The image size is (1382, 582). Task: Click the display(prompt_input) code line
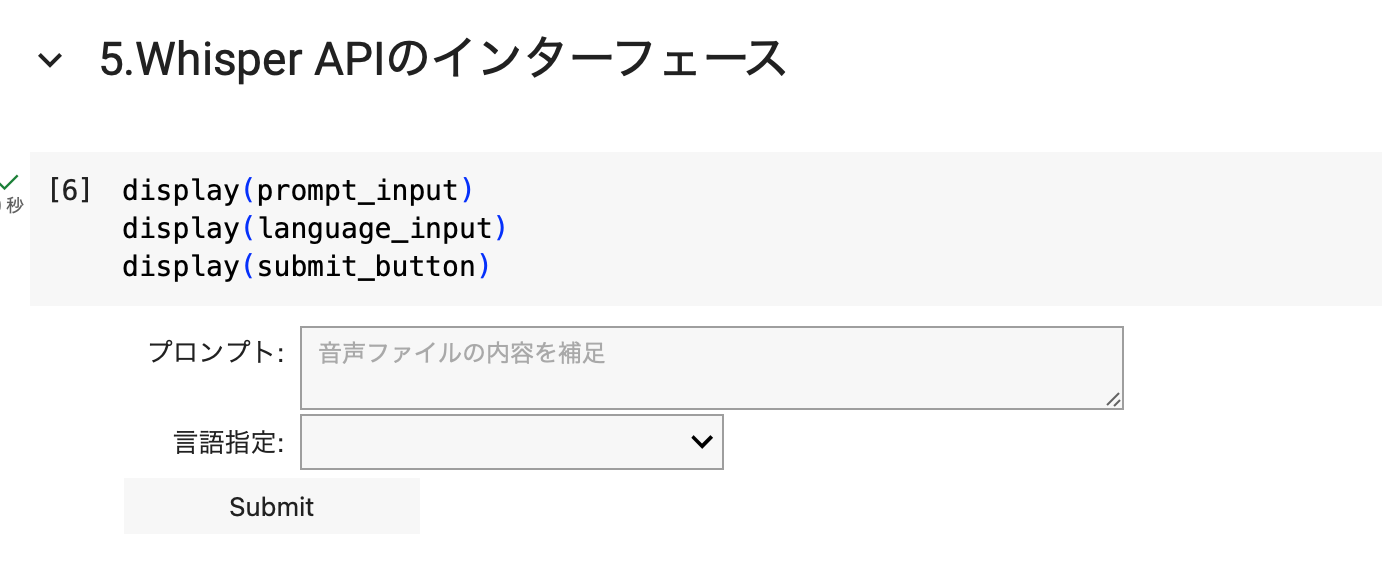pos(297,190)
